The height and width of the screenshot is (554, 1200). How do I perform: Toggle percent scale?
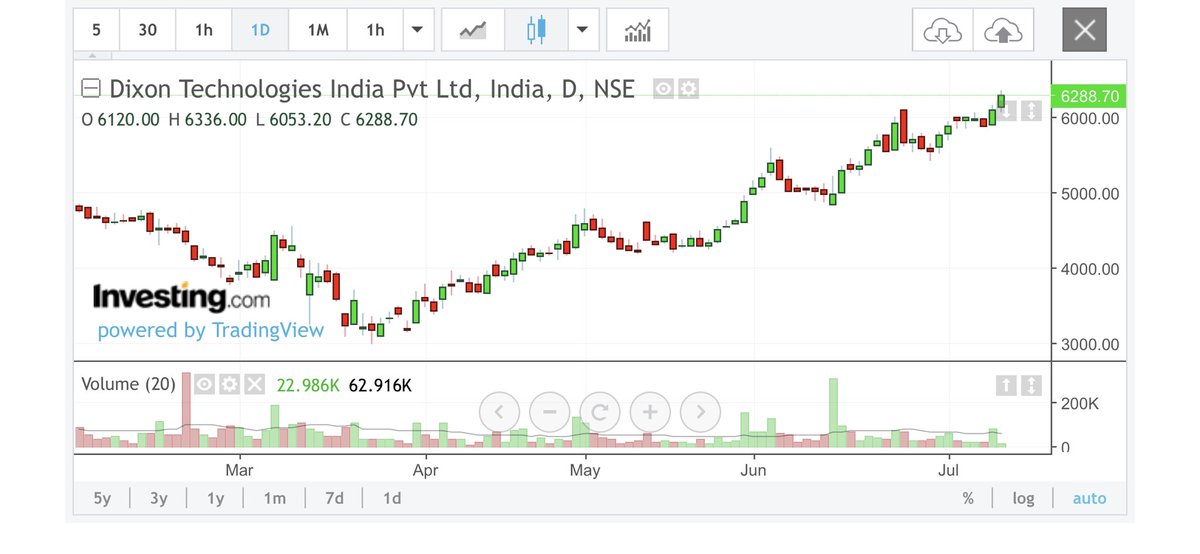968,498
